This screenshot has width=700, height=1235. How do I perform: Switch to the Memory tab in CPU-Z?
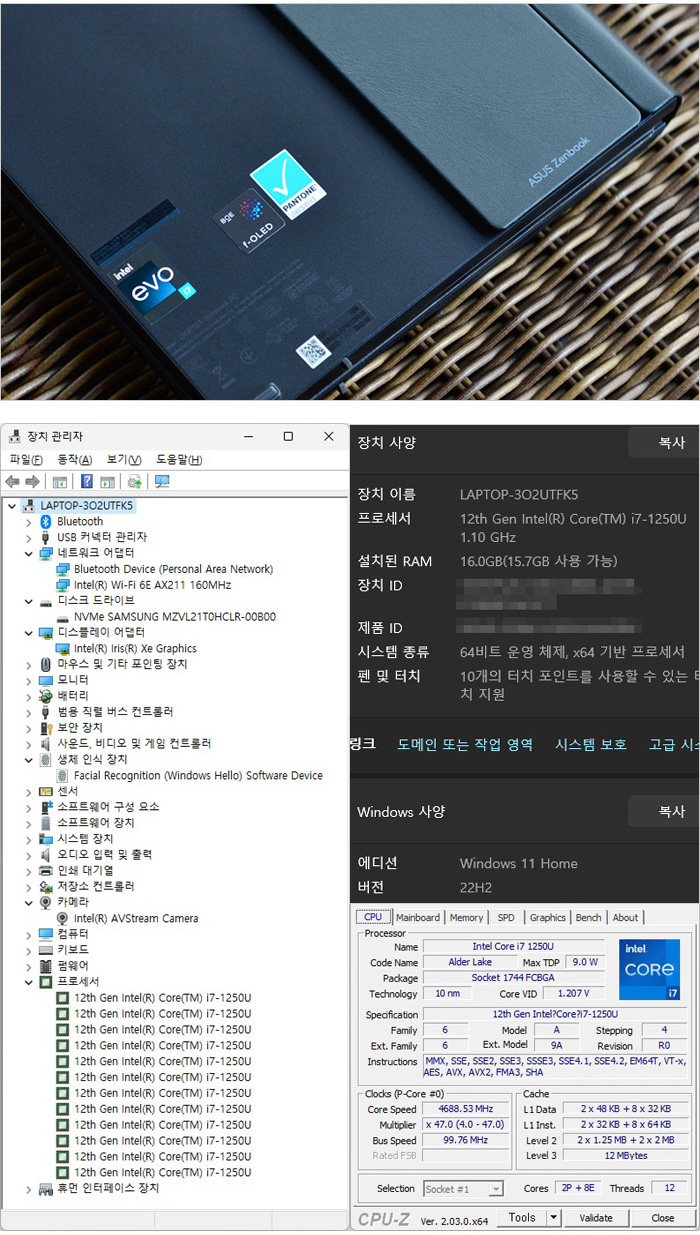466,917
